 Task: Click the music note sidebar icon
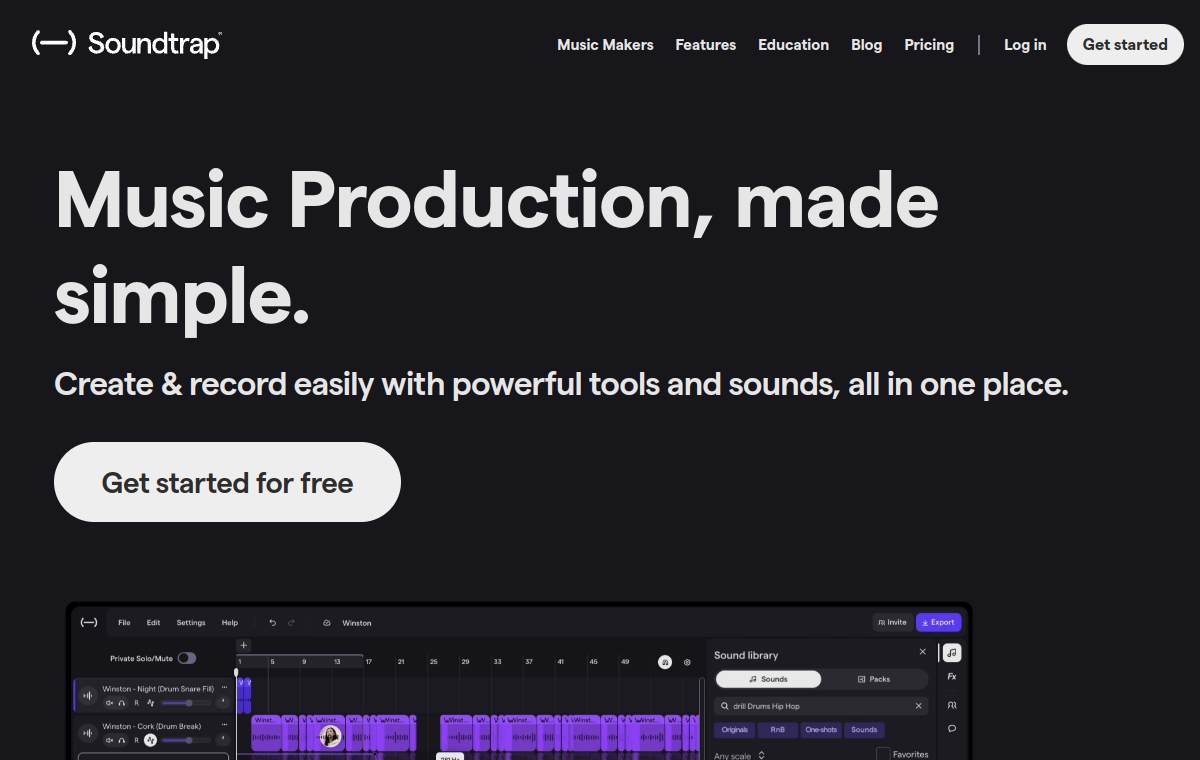tap(952, 652)
